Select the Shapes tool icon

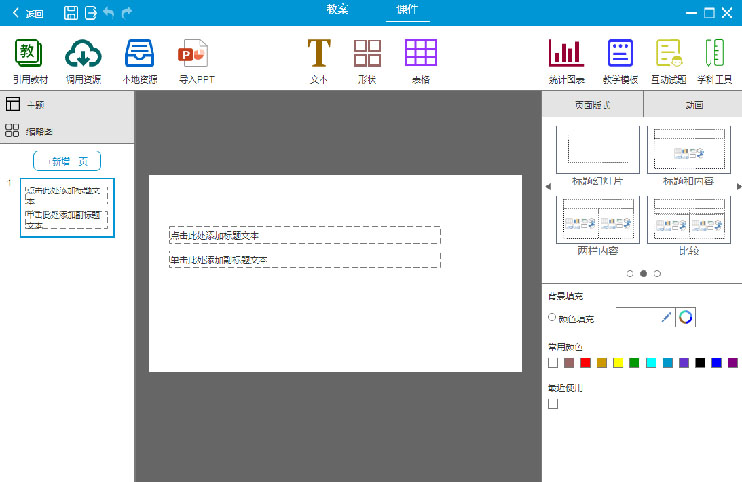click(x=368, y=54)
